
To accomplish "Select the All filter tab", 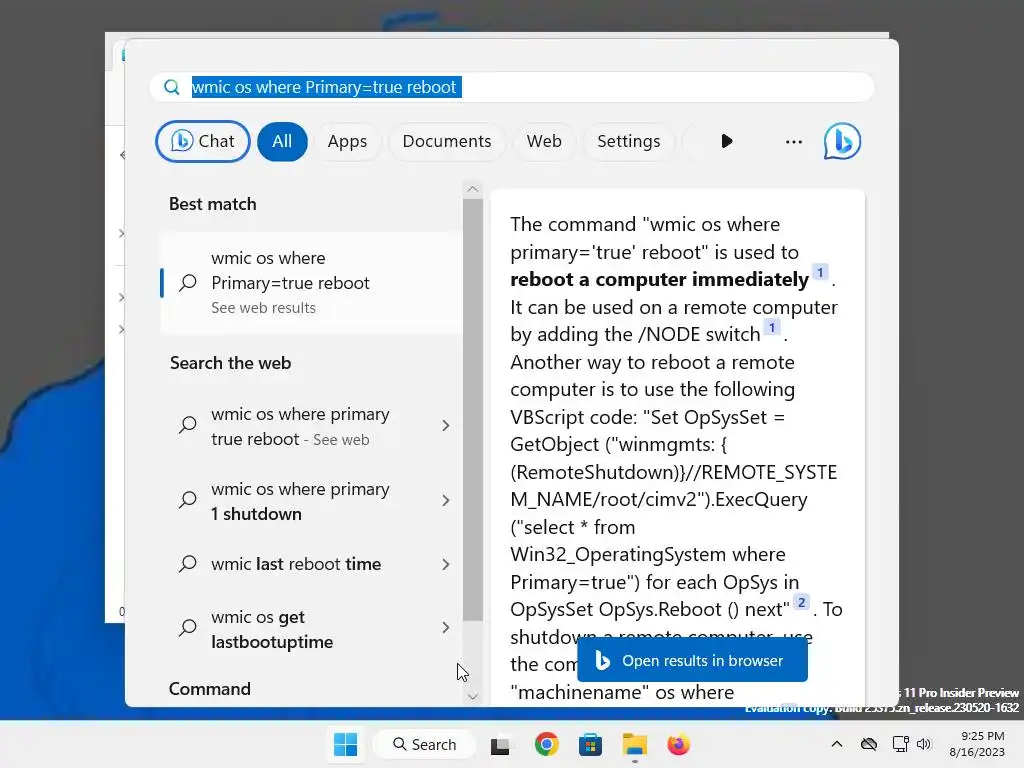I will pyautogui.click(x=282, y=141).
